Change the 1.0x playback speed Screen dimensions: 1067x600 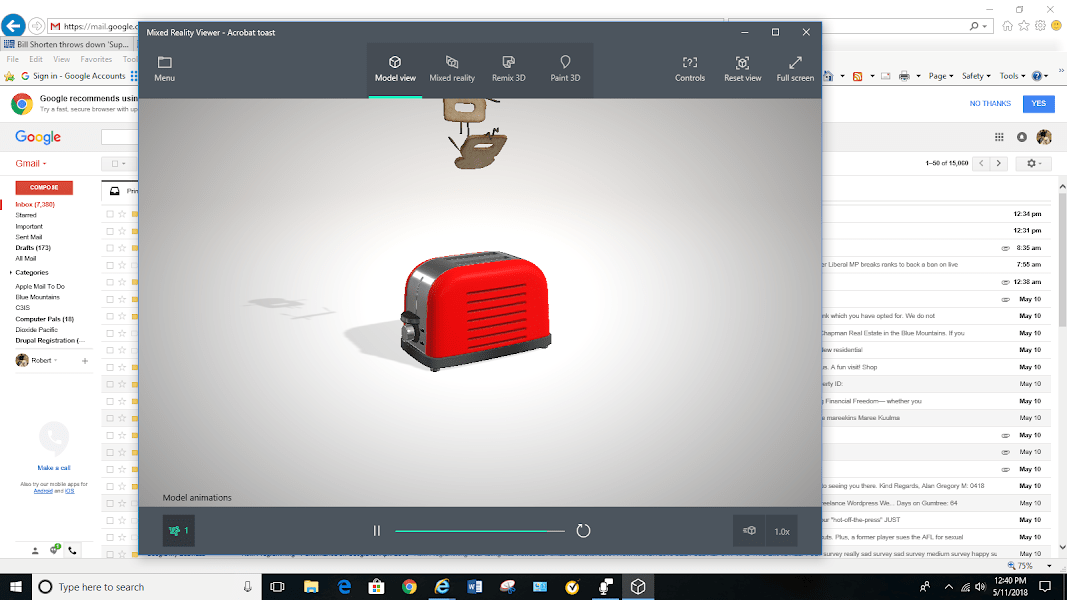coord(782,531)
